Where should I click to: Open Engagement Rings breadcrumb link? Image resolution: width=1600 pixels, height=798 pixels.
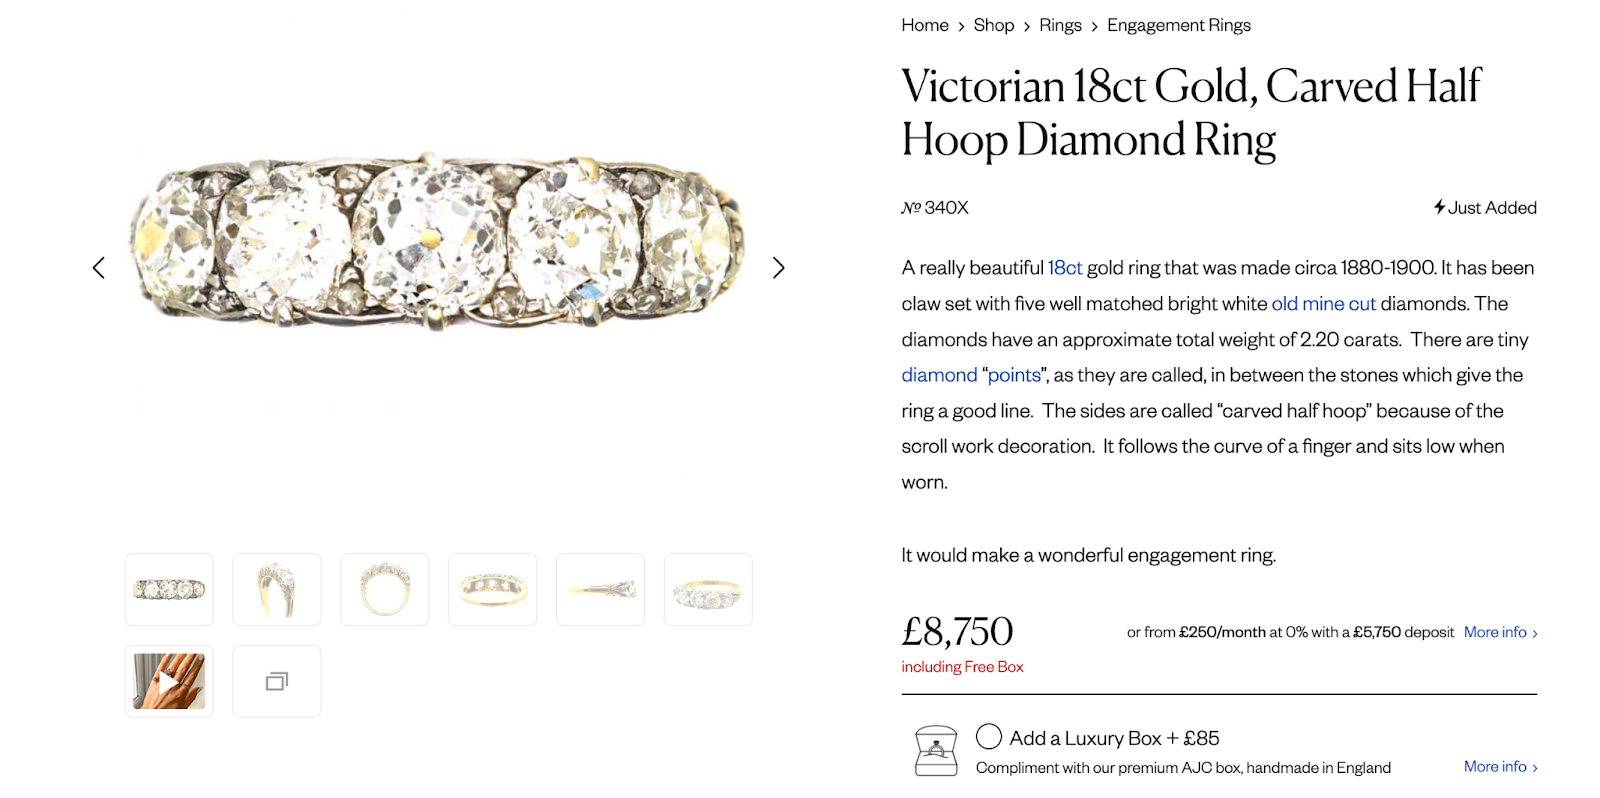point(1178,25)
